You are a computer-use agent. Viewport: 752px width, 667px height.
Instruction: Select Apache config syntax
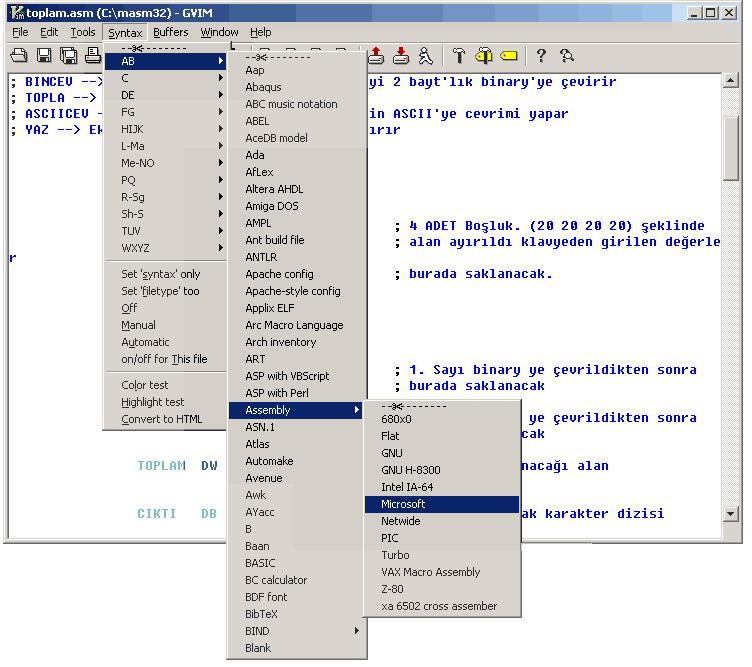click(x=297, y=274)
